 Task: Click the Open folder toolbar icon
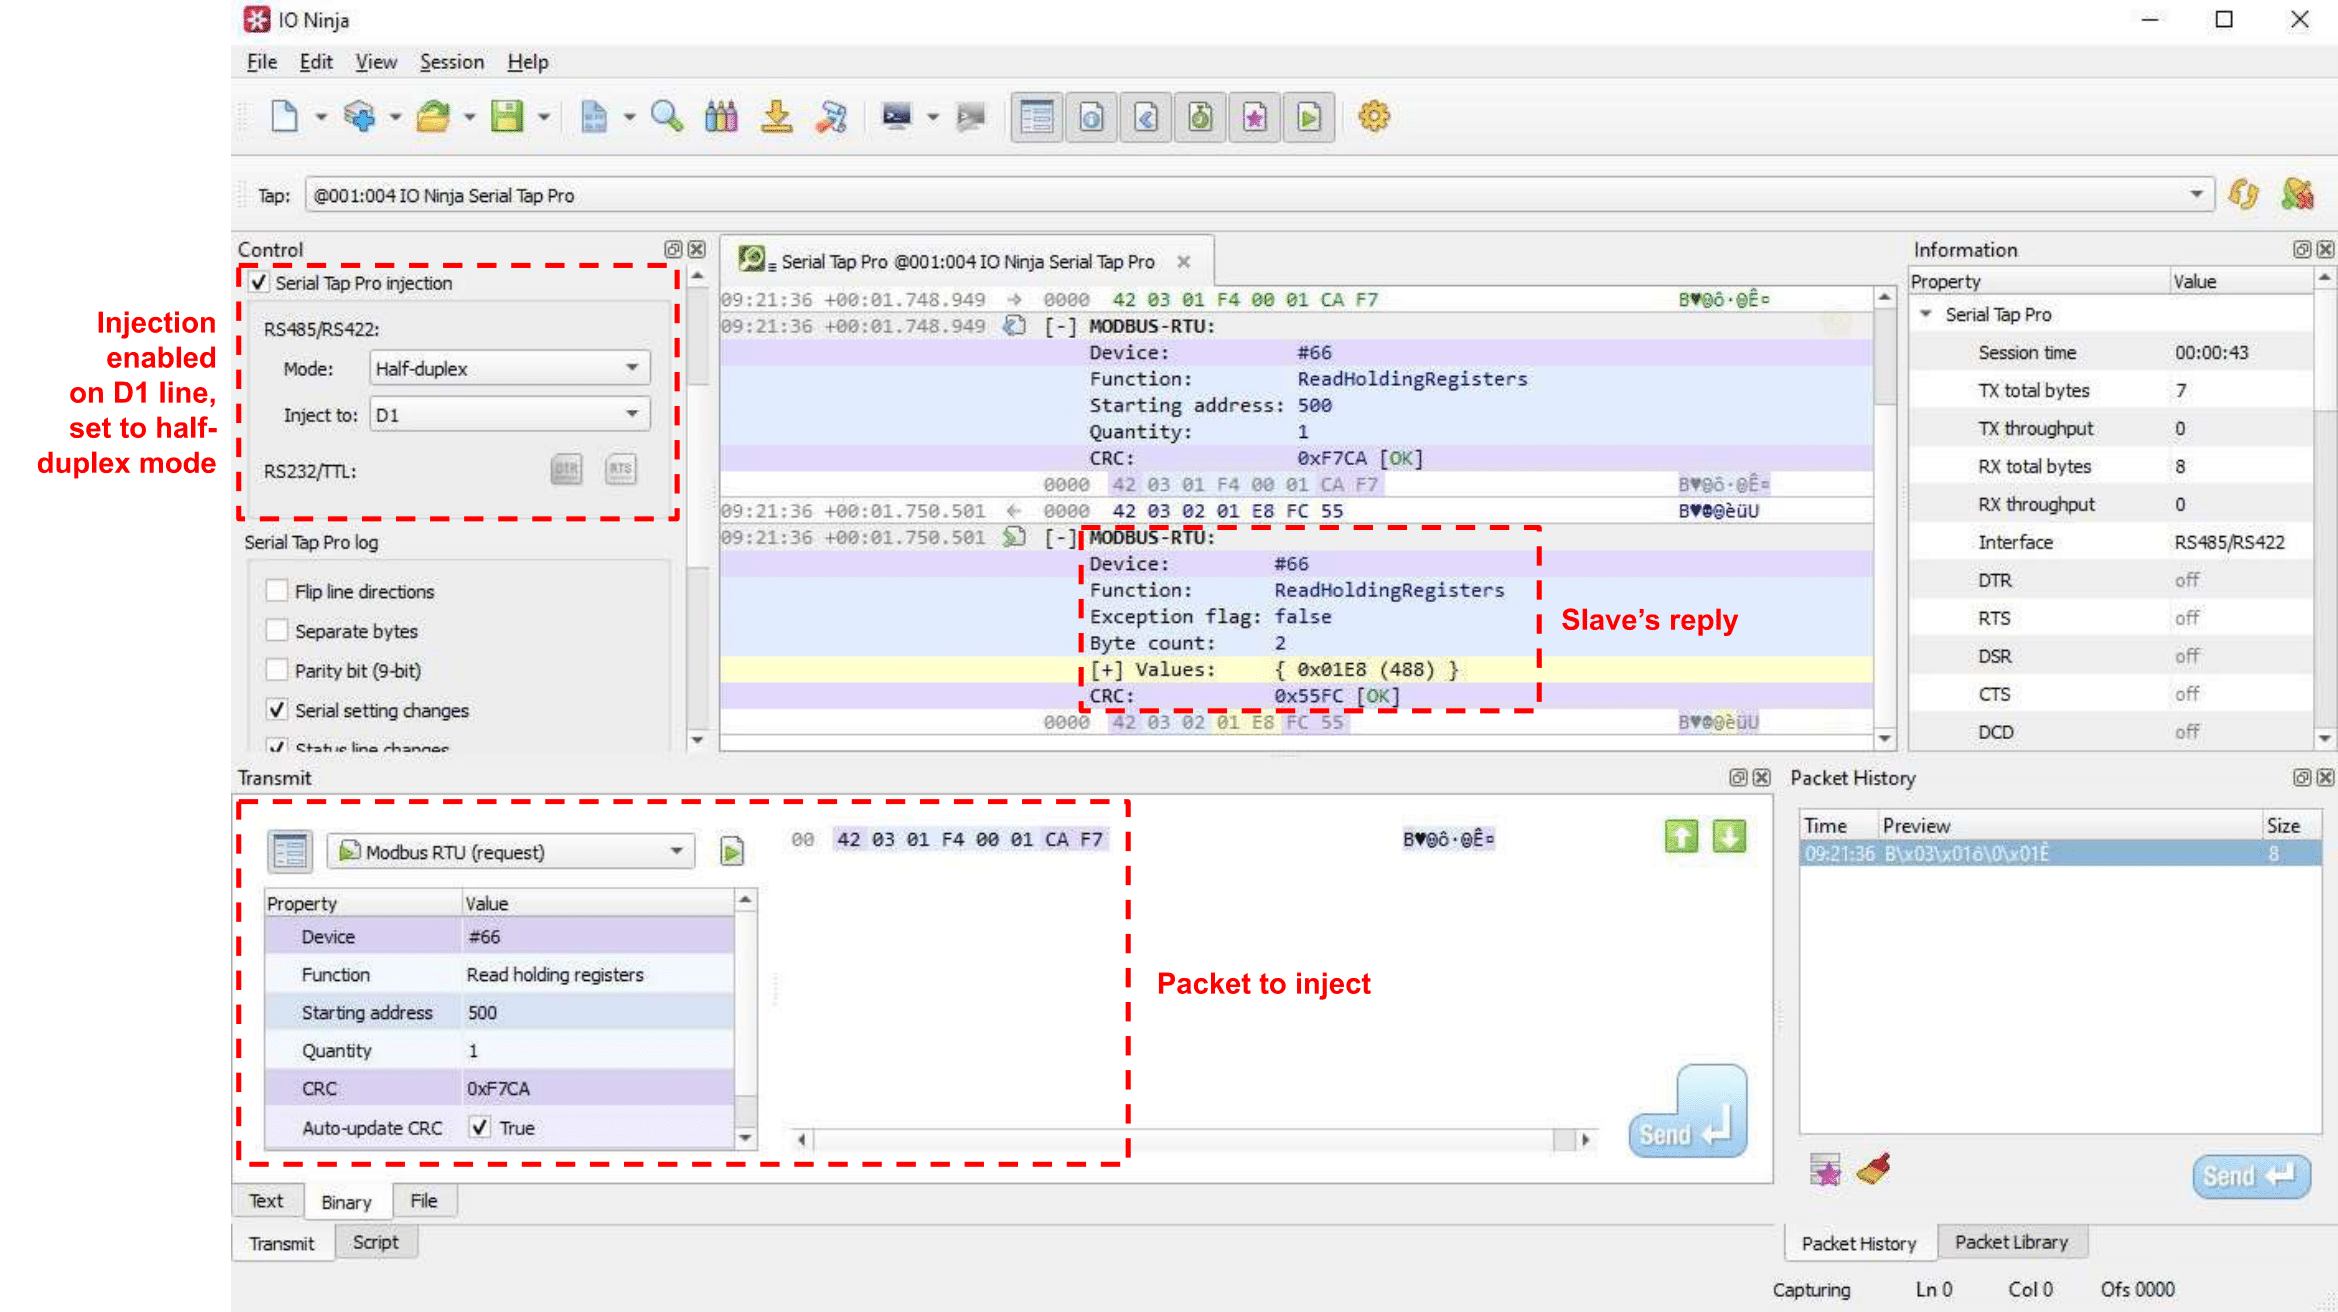click(x=433, y=116)
